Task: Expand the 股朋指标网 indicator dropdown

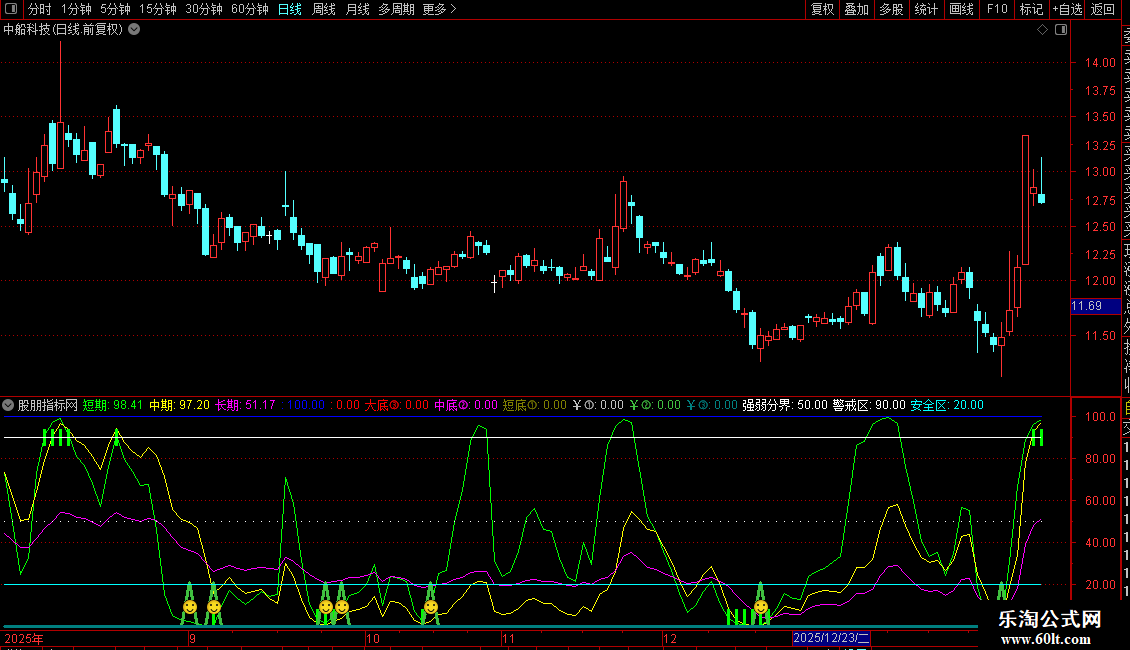Action: coord(8,405)
